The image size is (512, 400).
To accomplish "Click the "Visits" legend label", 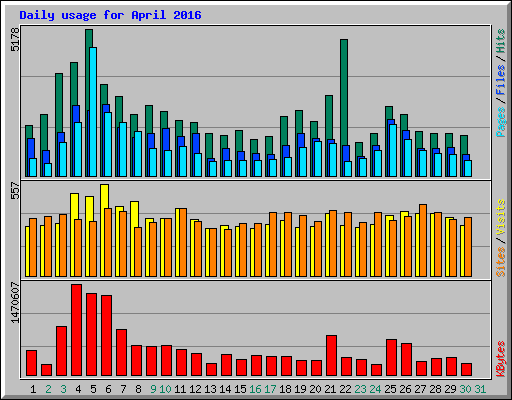I will coord(501,217).
